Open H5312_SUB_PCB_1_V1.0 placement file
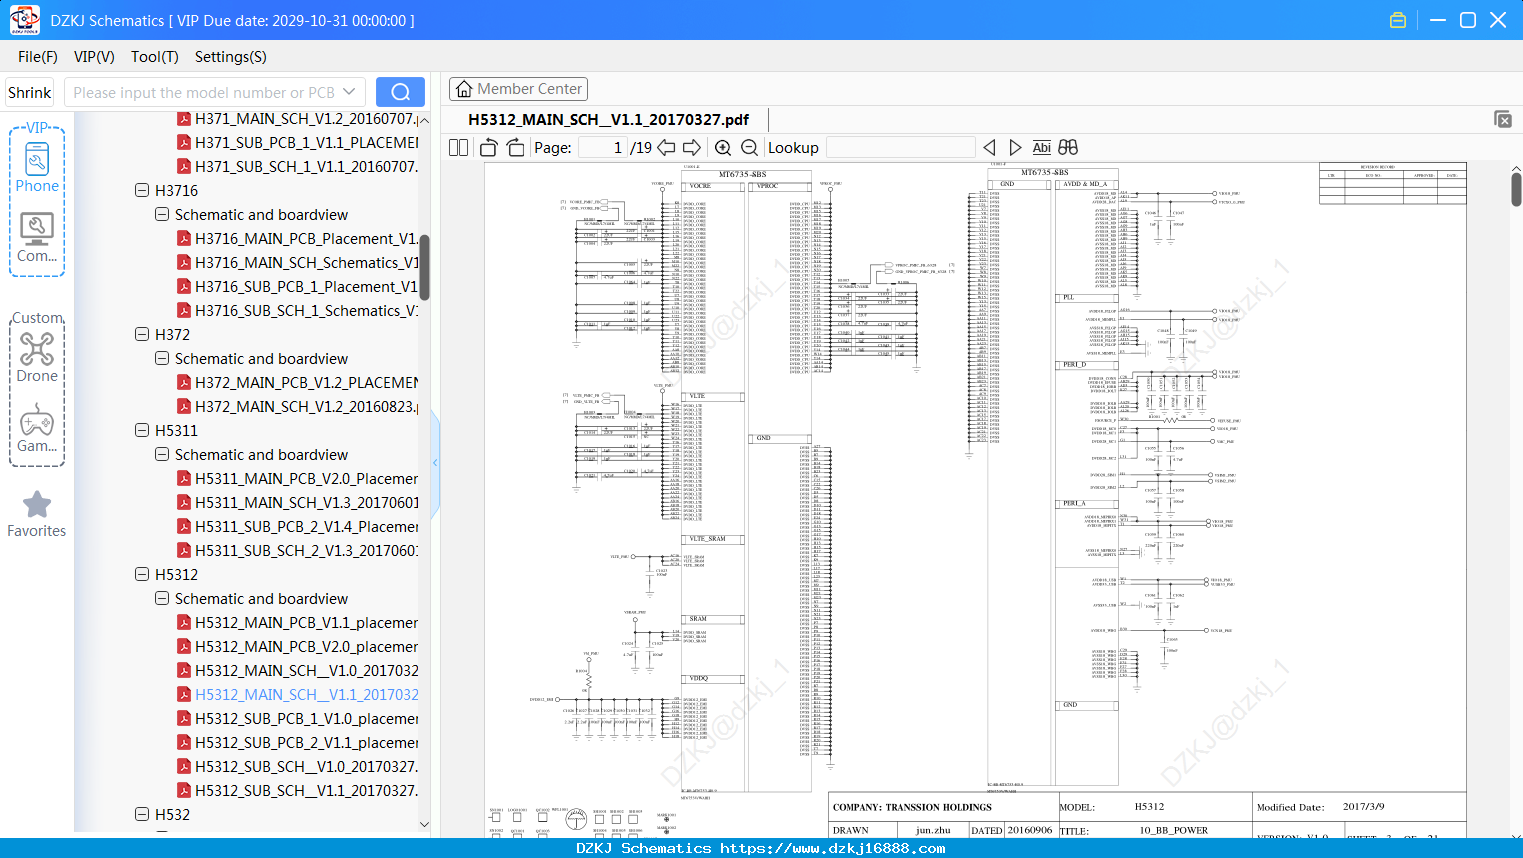1523x858 pixels. [x=298, y=718]
